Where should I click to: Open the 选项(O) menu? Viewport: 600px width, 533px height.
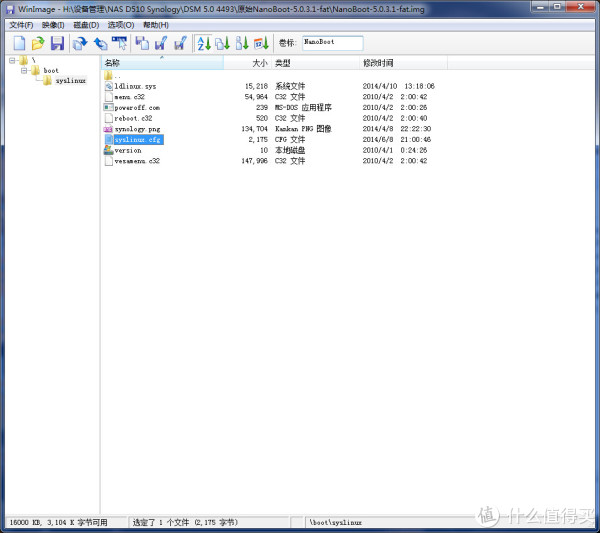pyautogui.click(x=121, y=24)
